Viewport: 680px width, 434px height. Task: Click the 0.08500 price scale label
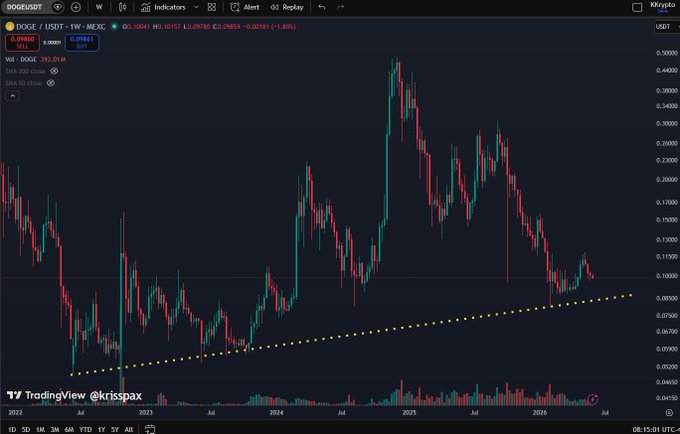(x=667, y=299)
